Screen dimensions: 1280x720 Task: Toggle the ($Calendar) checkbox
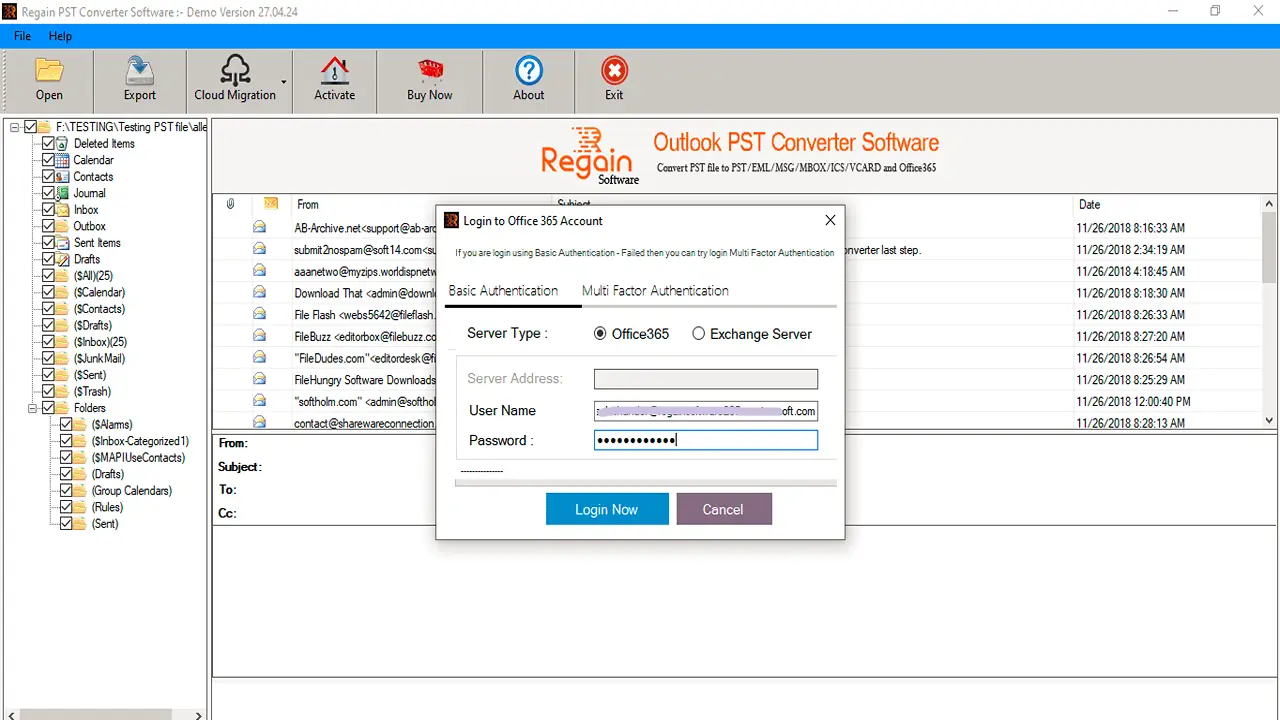pyautogui.click(x=48, y=292)
